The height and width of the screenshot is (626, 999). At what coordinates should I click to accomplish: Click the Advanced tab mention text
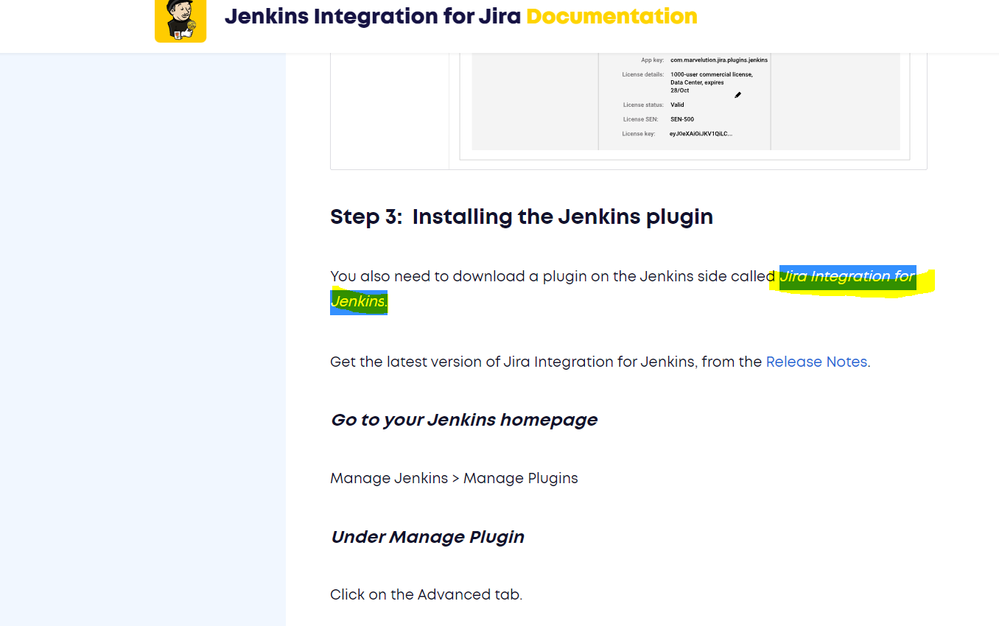[426, 594]
